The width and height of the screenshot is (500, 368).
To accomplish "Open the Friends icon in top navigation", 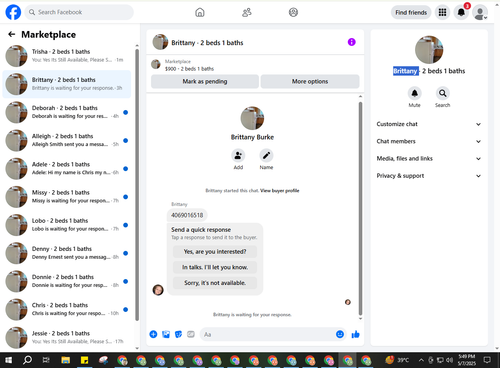I will tap(247, 12).
